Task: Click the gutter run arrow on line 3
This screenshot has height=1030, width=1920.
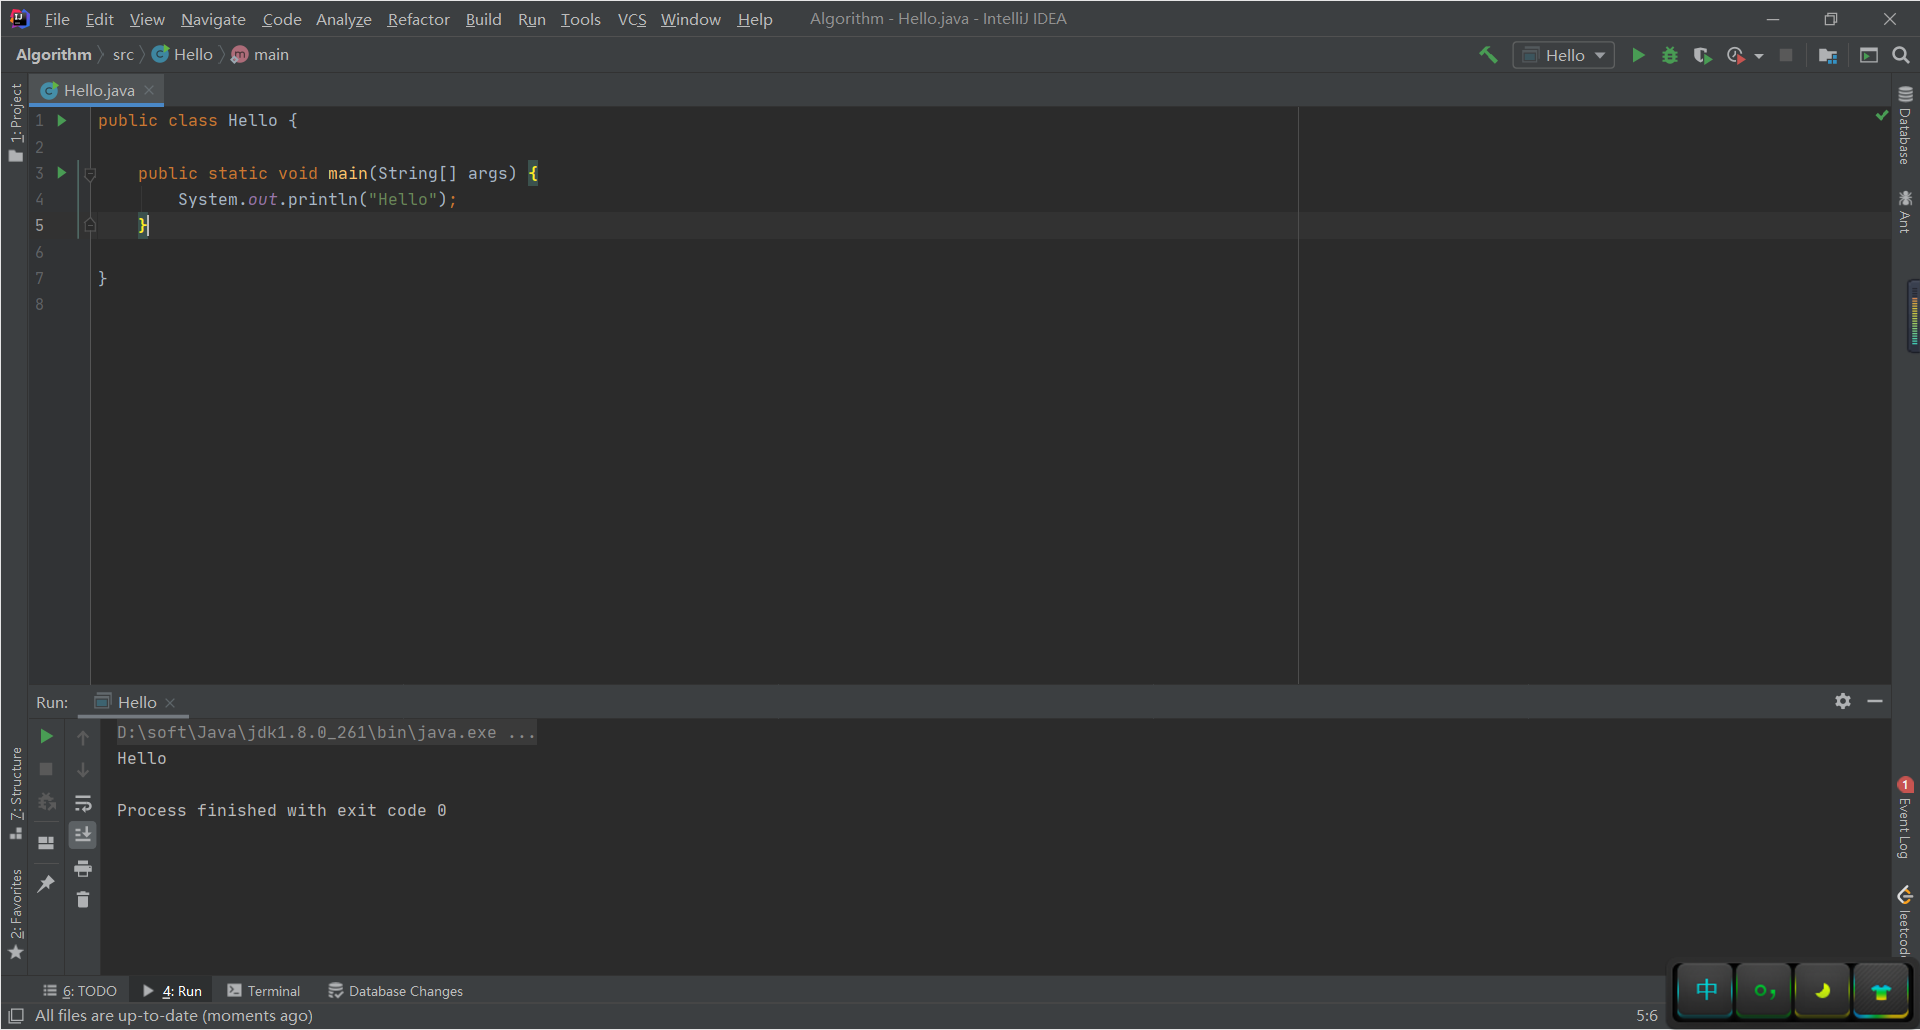Action: [62, 173]
